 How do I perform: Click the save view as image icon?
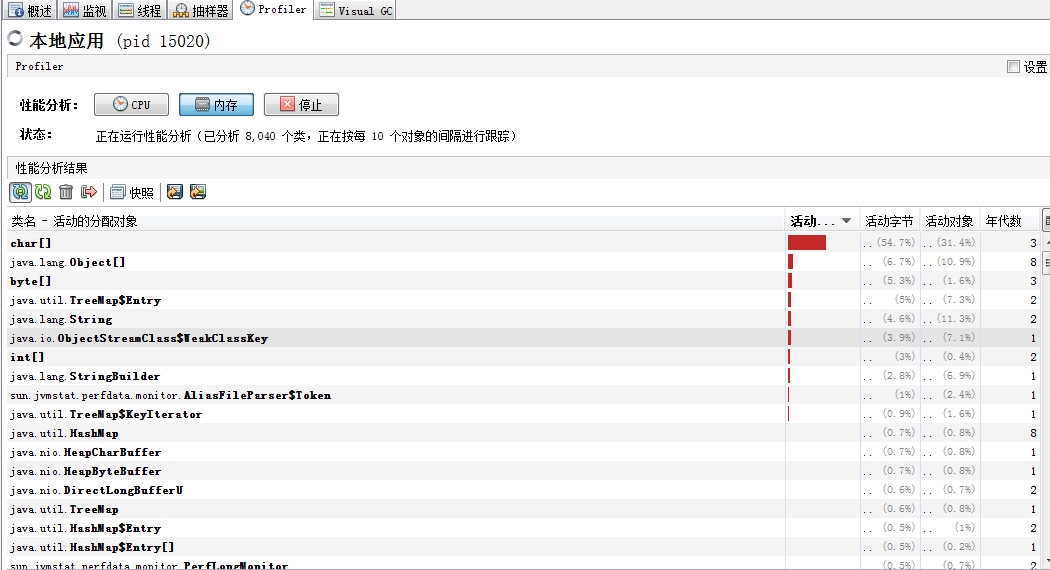(x=198, y=192)
